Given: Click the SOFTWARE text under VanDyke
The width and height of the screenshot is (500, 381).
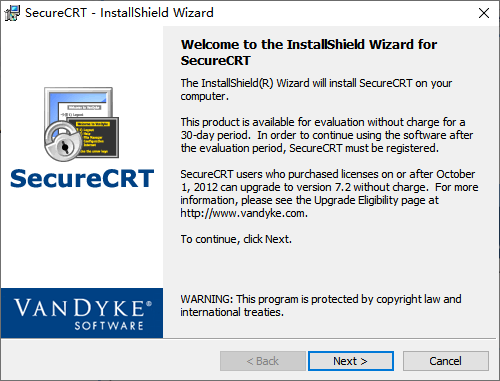Looking at the screenshot, I should click(x=109, y=326).
